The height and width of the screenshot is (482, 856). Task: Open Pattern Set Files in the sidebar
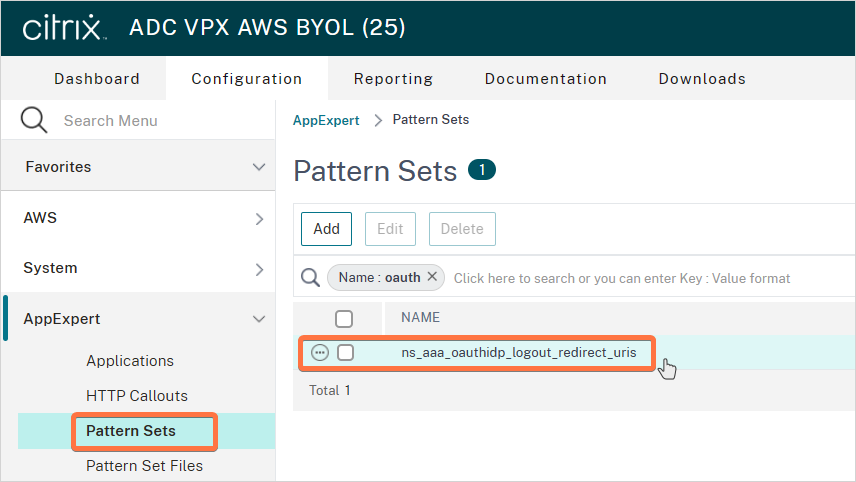(145, 466)
